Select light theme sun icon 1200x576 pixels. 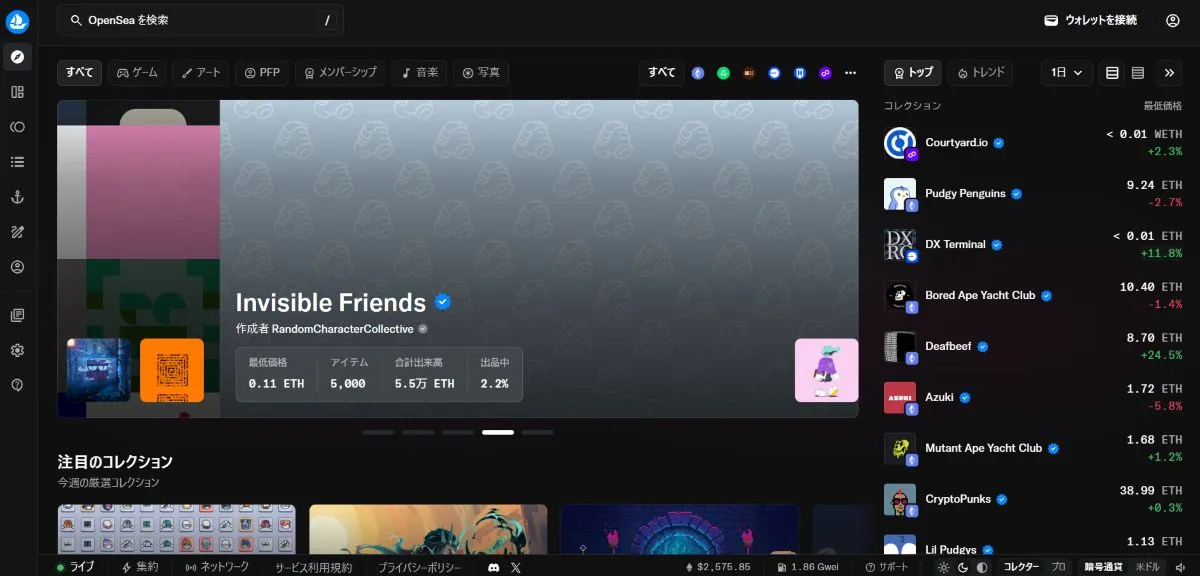point(943,567)
